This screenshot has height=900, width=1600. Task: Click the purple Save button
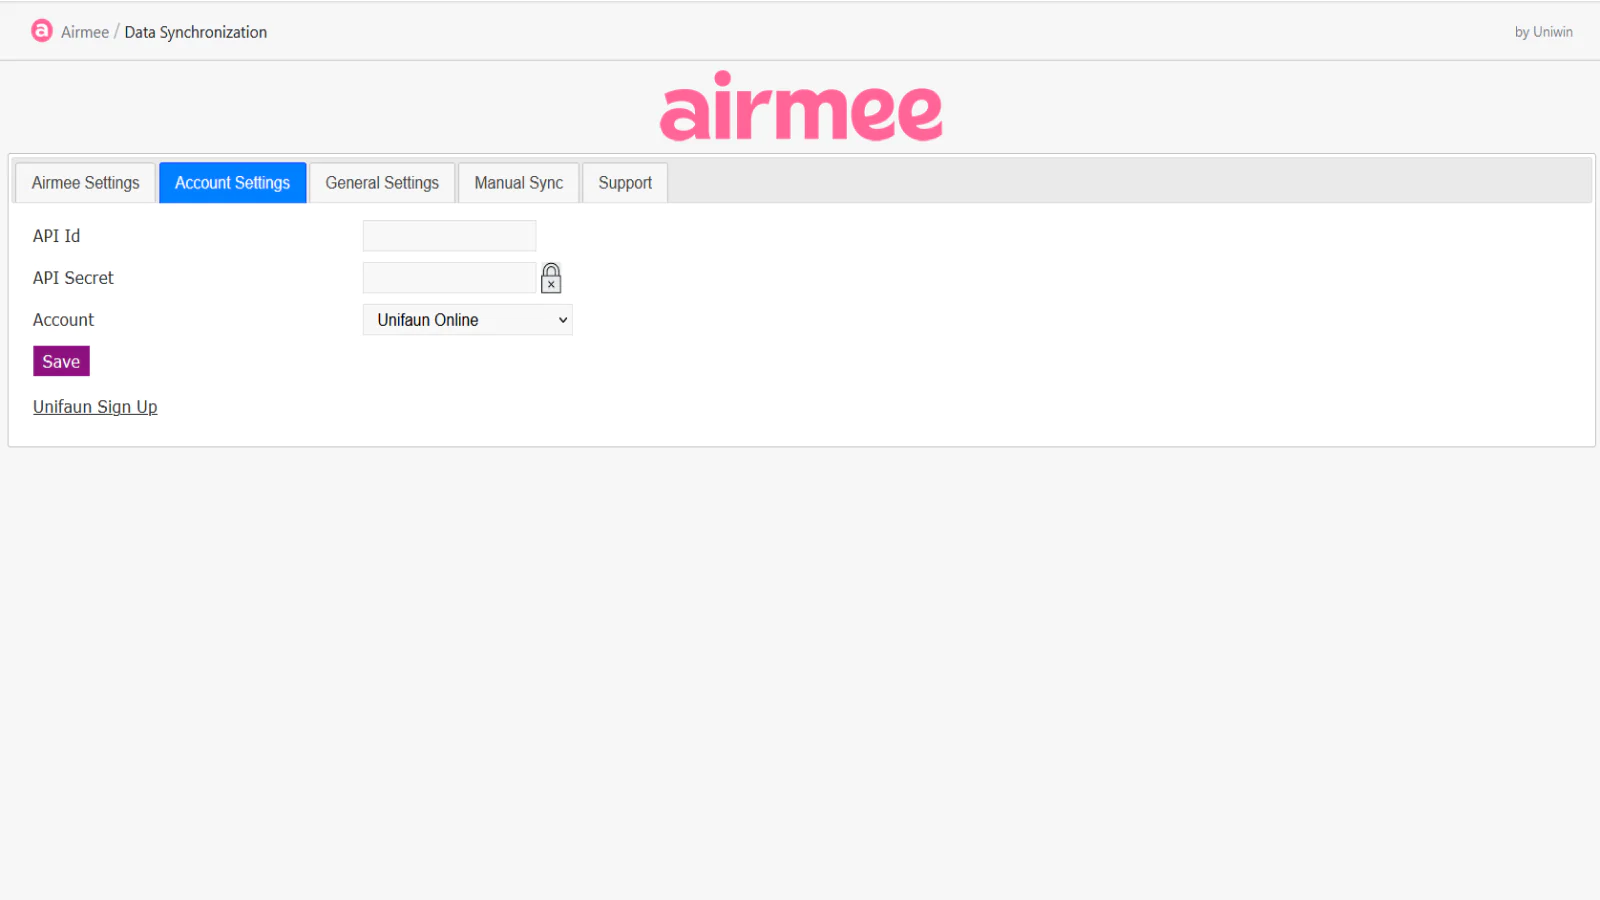(61, 361)
